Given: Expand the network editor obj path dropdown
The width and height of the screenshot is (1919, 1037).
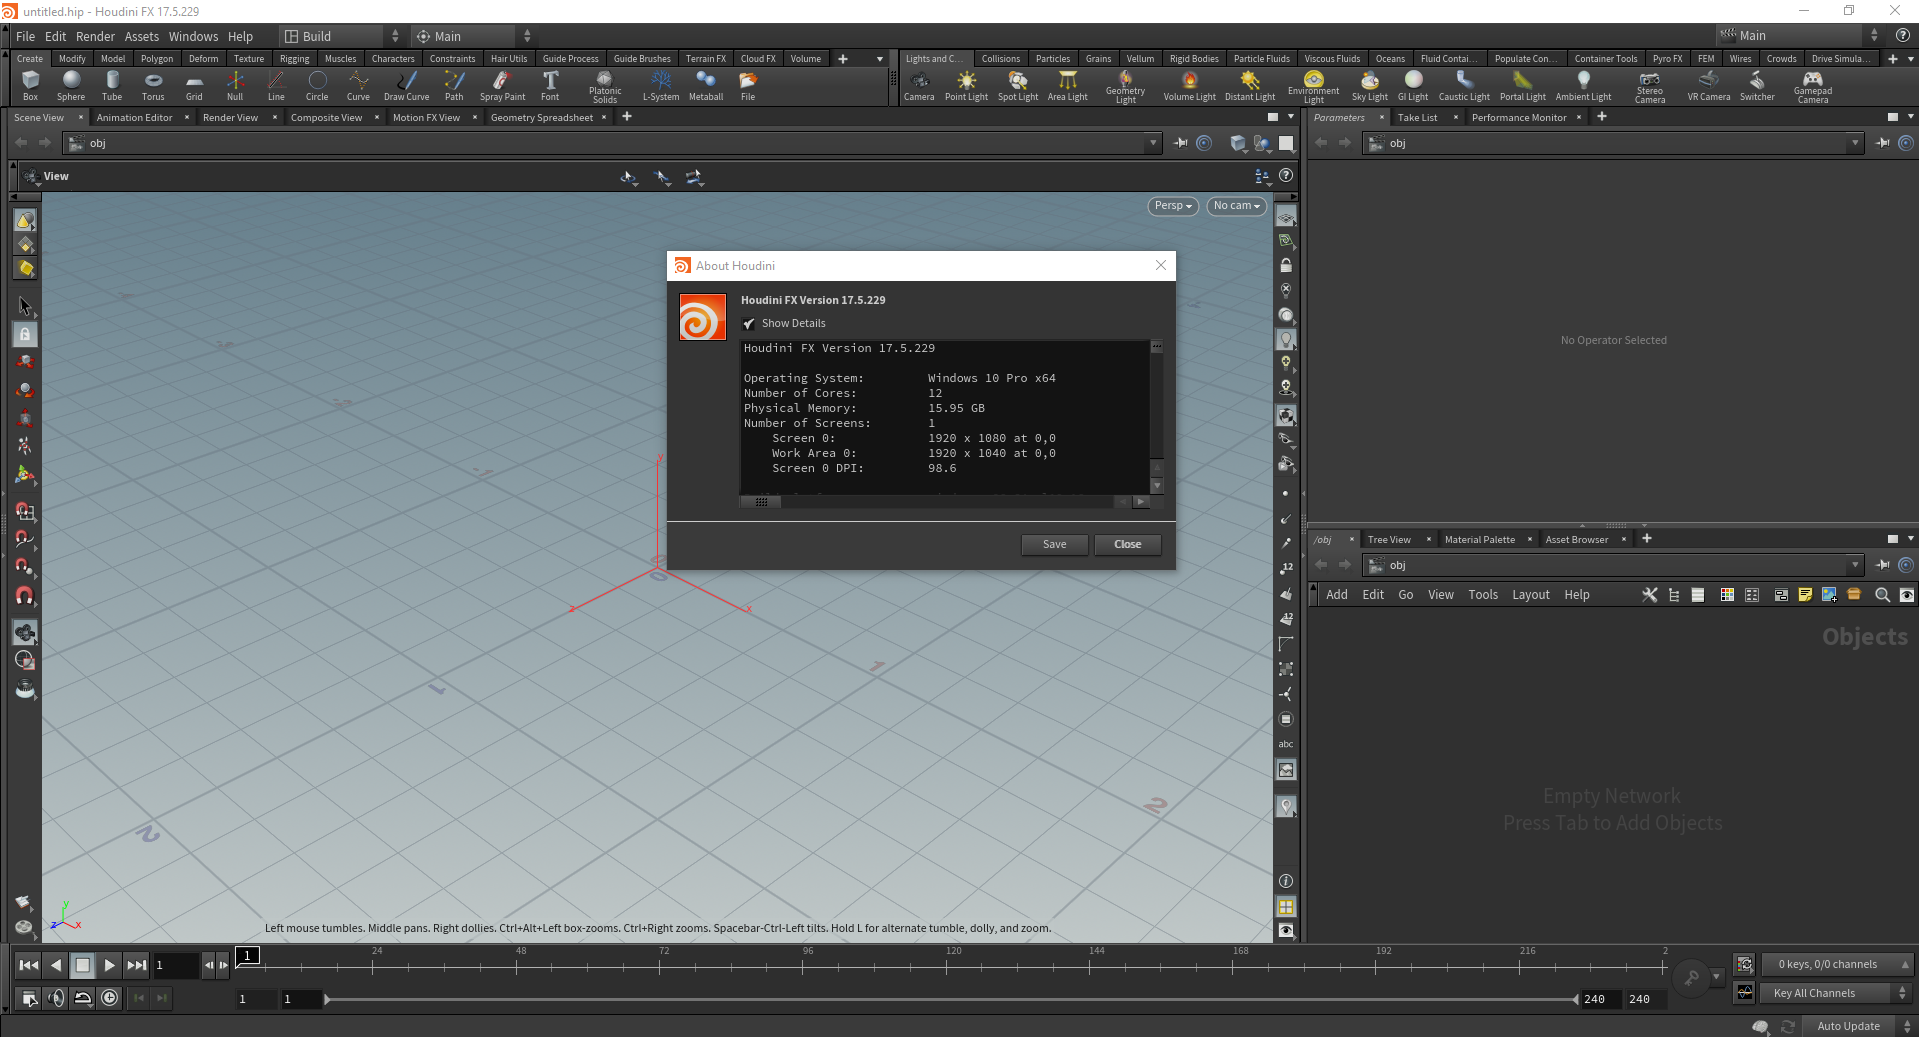Looking at the screenshot, I should pos(1855,565).
